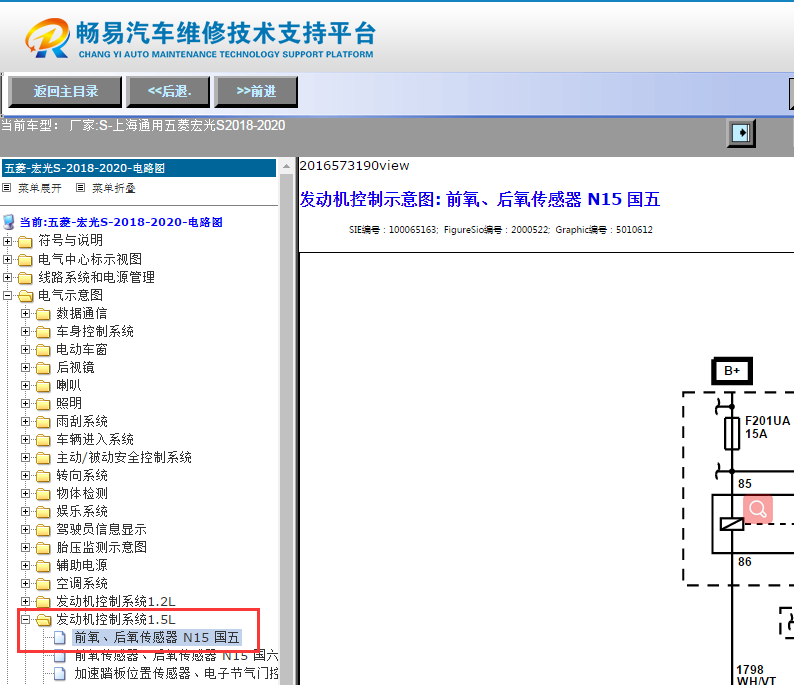
Task: Click the 辅助电源 folder icon
Action: [x=44, y=566]
